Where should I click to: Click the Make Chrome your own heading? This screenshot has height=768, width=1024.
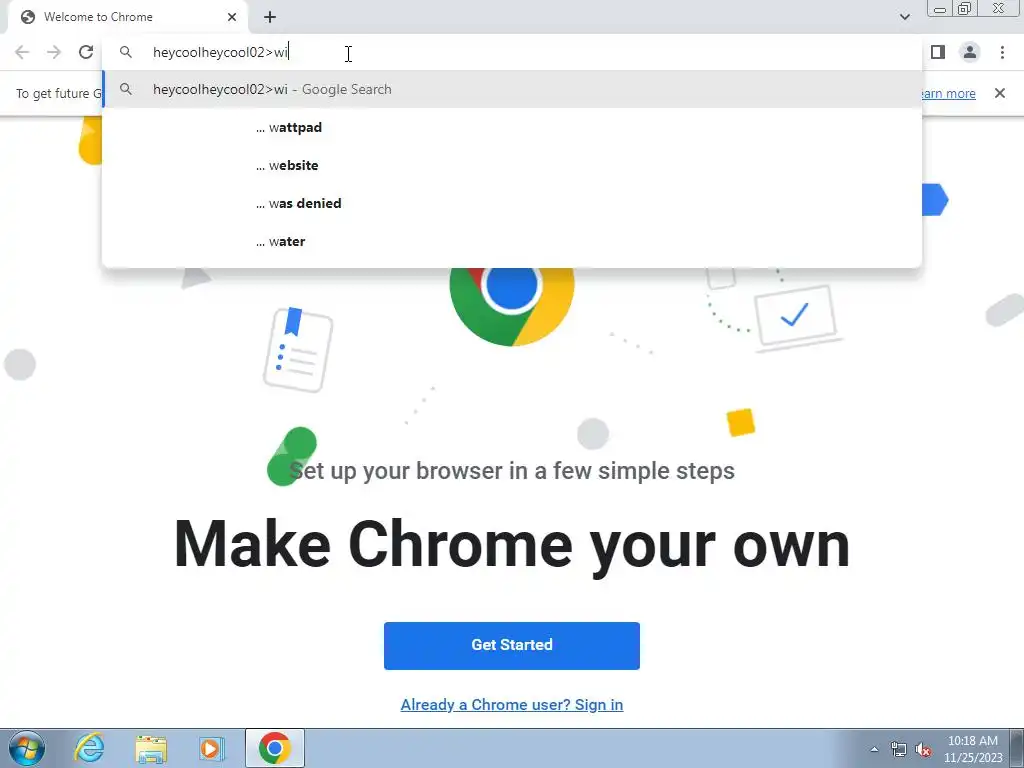tap(511, 545)
